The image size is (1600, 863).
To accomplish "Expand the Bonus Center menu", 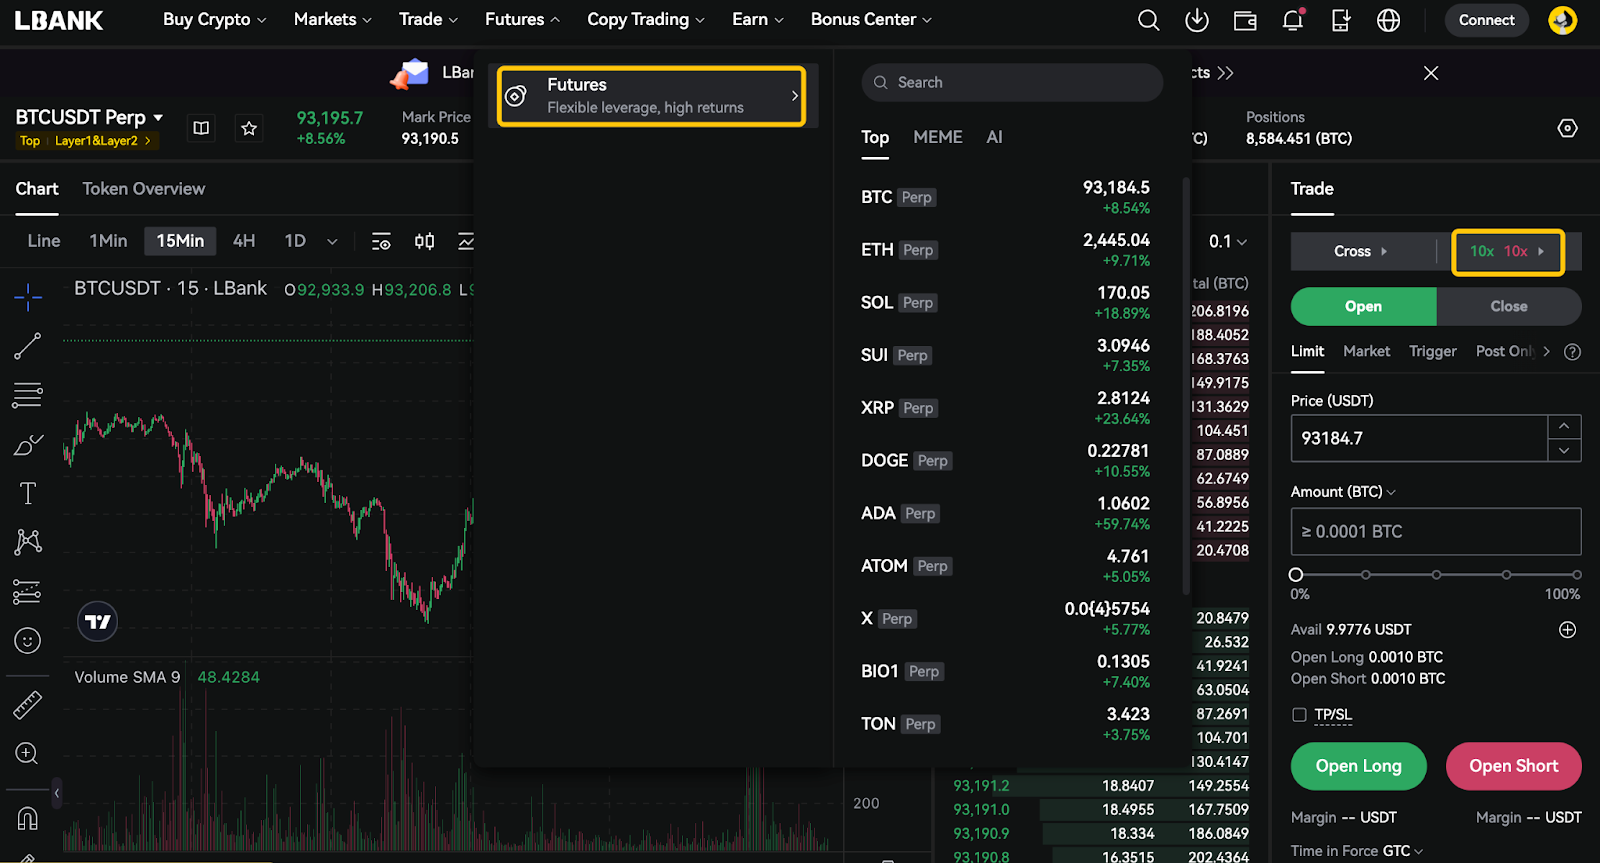I will [x=871, y=19].
